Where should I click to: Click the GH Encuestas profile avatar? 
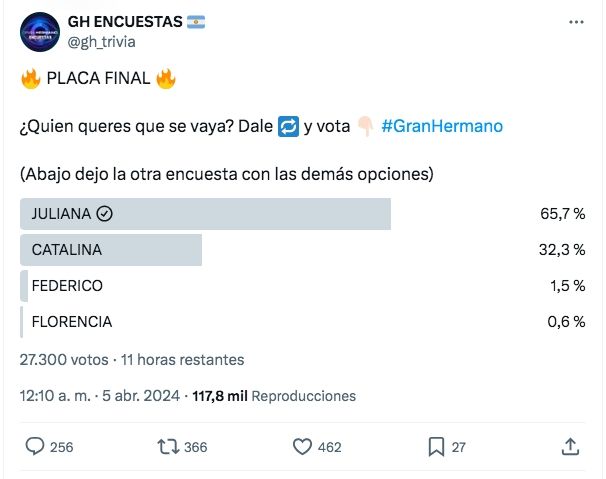click(39, 32)
